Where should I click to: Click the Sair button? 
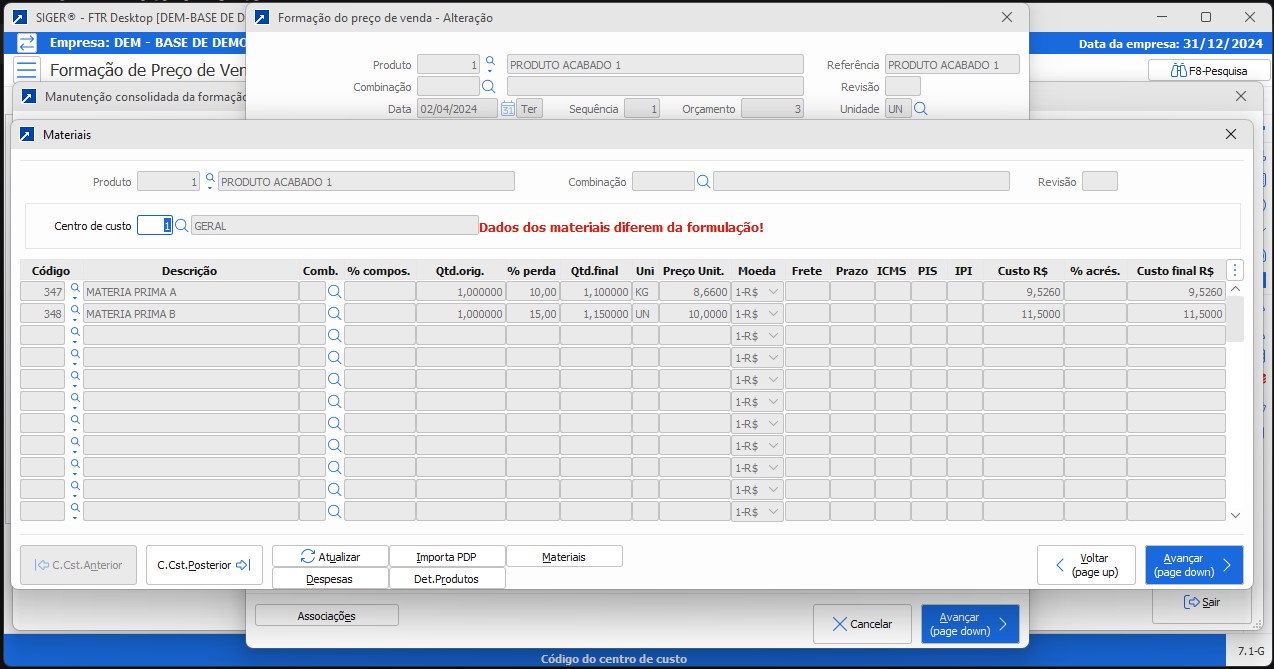coord(1202,602)
